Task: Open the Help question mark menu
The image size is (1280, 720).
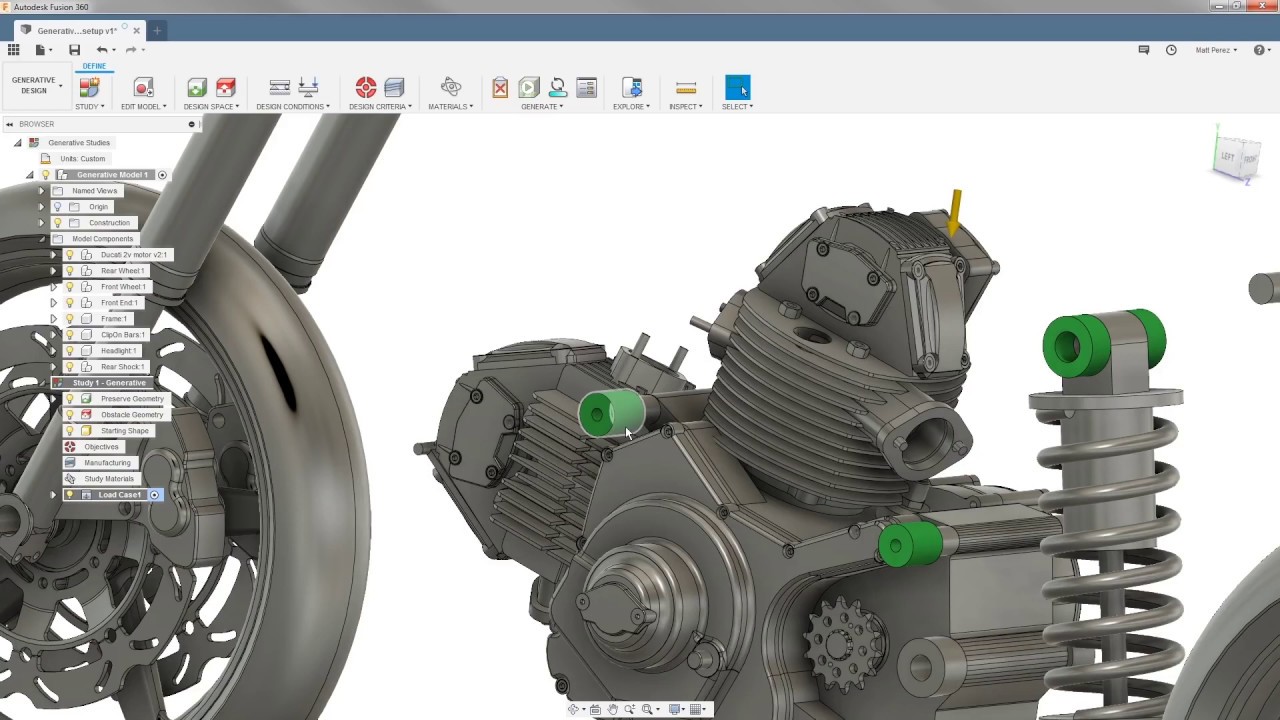Action: click(x=1262, y=50)
